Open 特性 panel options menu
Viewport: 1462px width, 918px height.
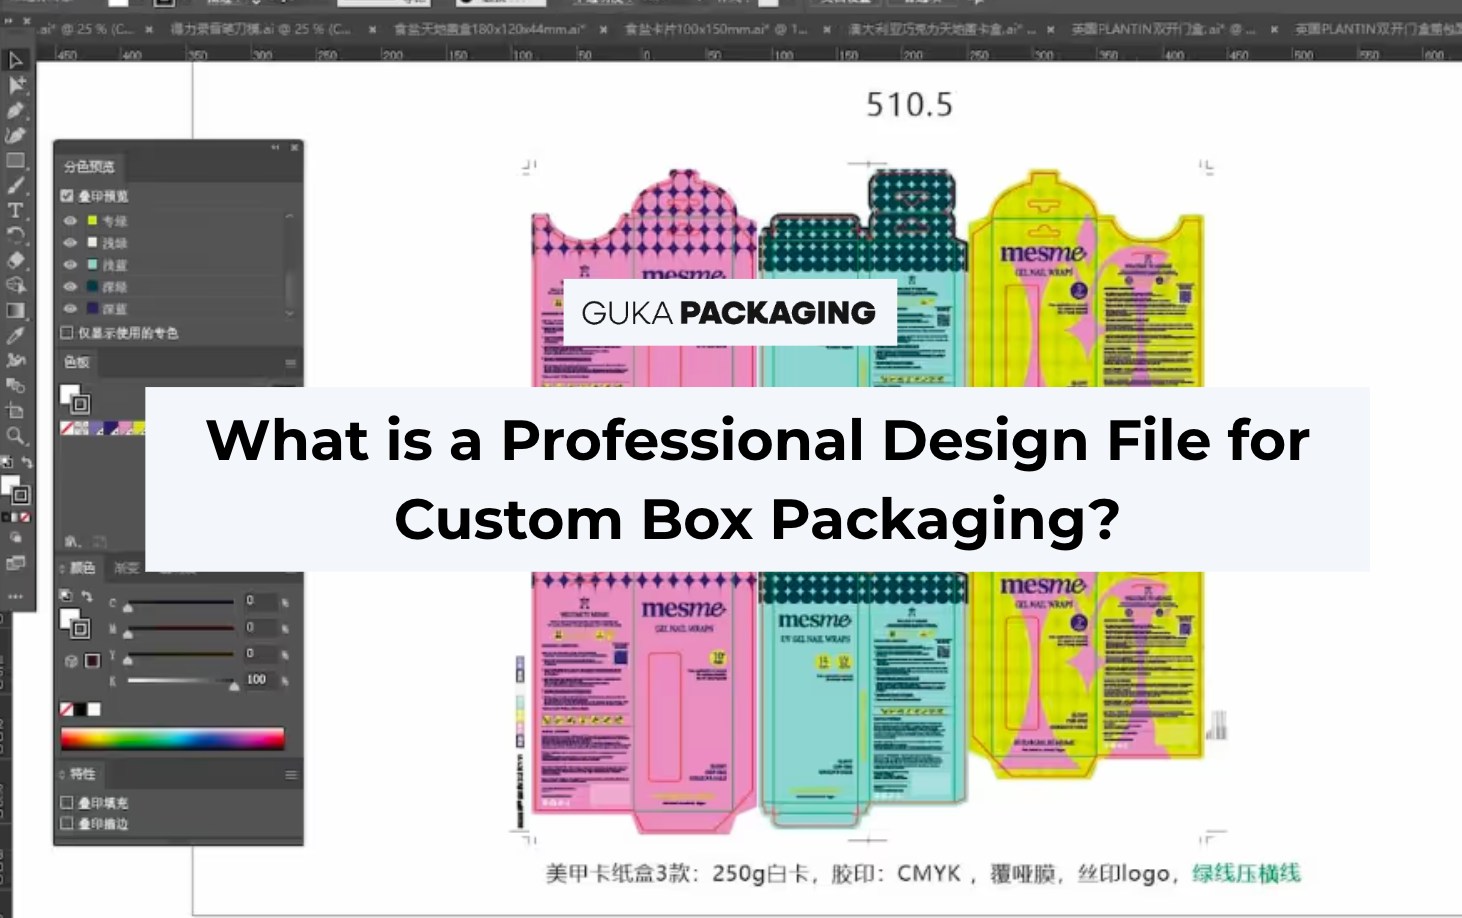[291, 774]
